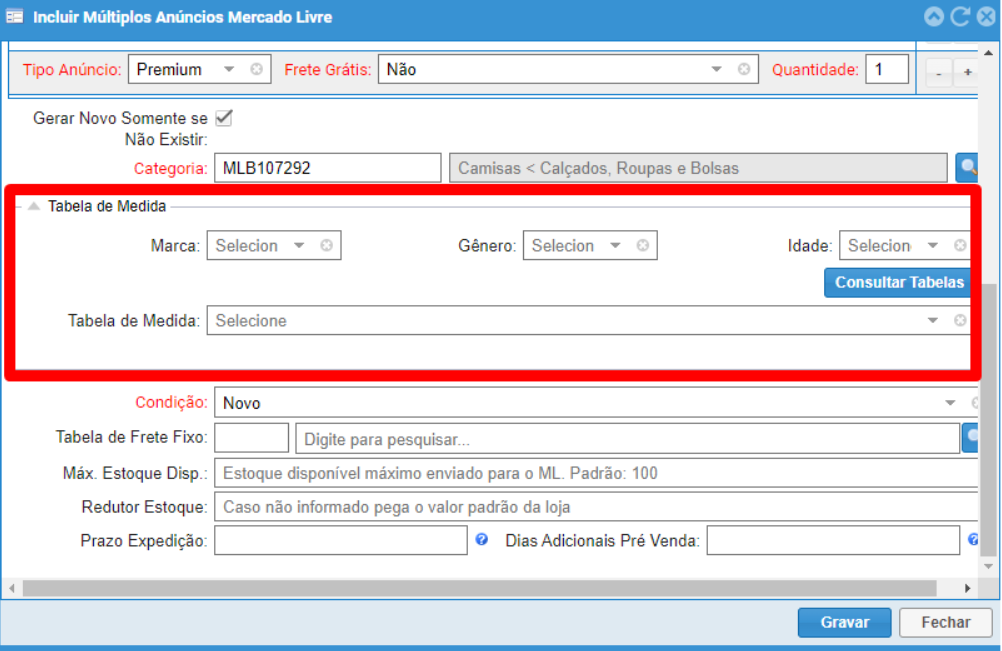This screenshot has height=651, width=1002.
Task: Clear the Marca selection
Action: click(x=327, y=245)
